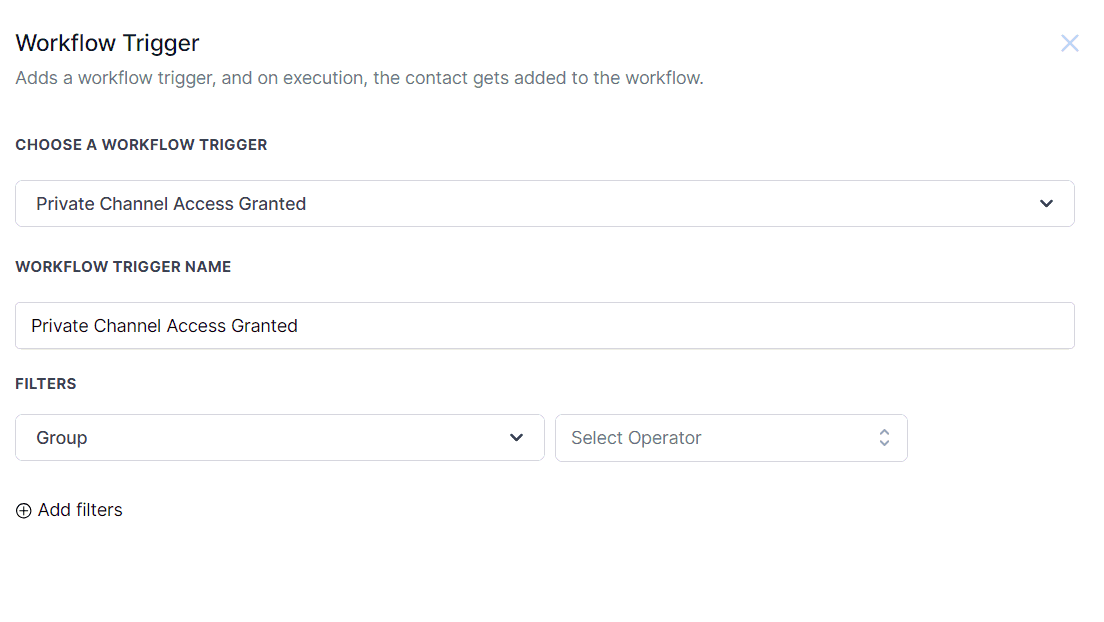Image resolution: width=1104 pixels, height=622 pixels.
Task: Click the FILTERS section label
Action: 46,384
